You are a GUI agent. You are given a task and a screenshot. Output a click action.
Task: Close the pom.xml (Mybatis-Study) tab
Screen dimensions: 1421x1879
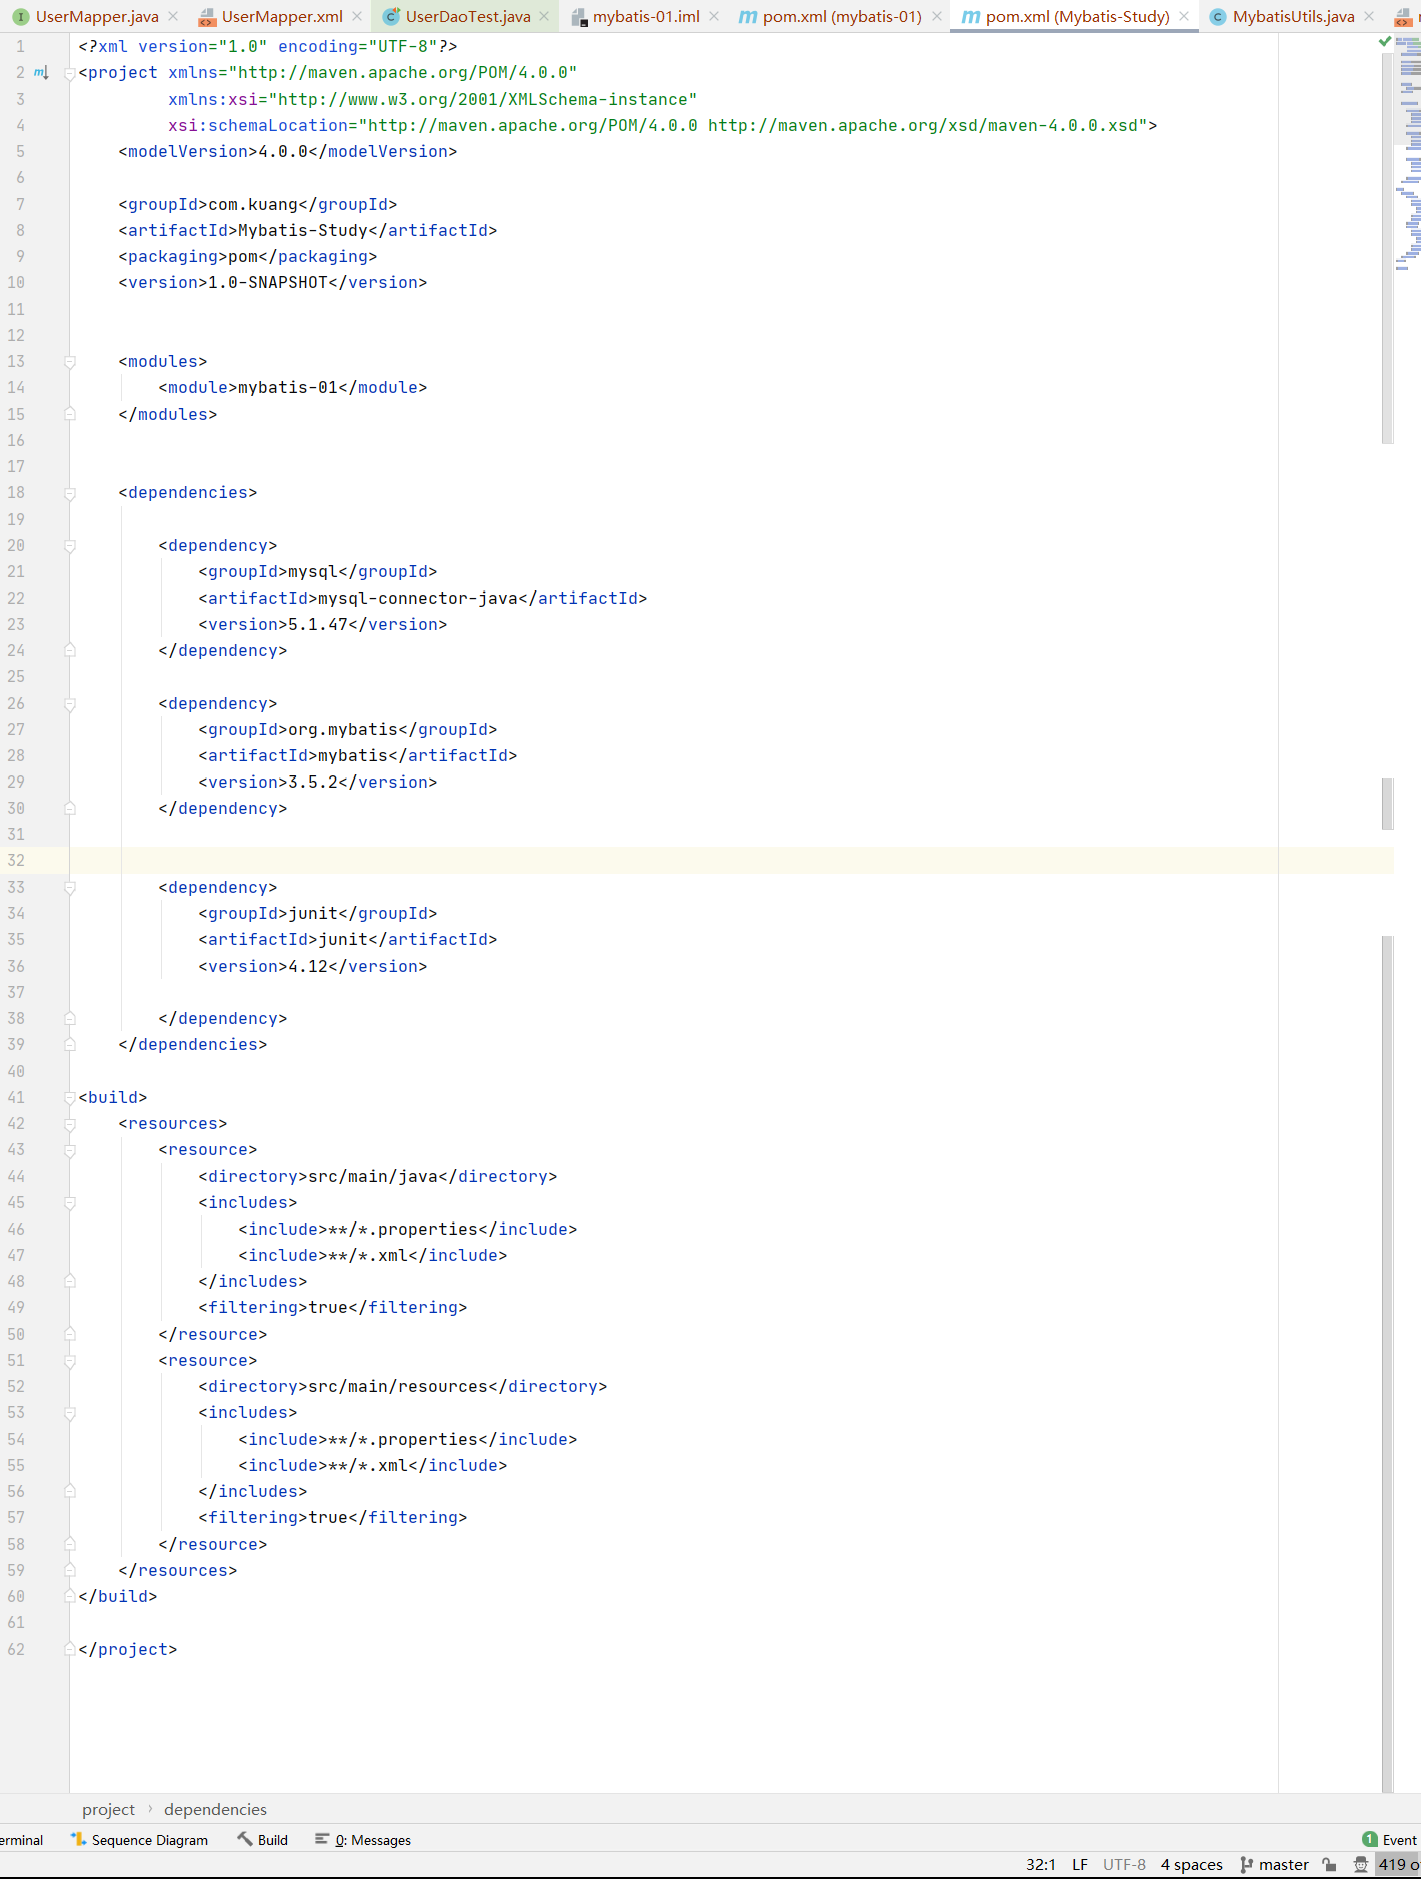pyautogui.click(x=1184, y=16)
